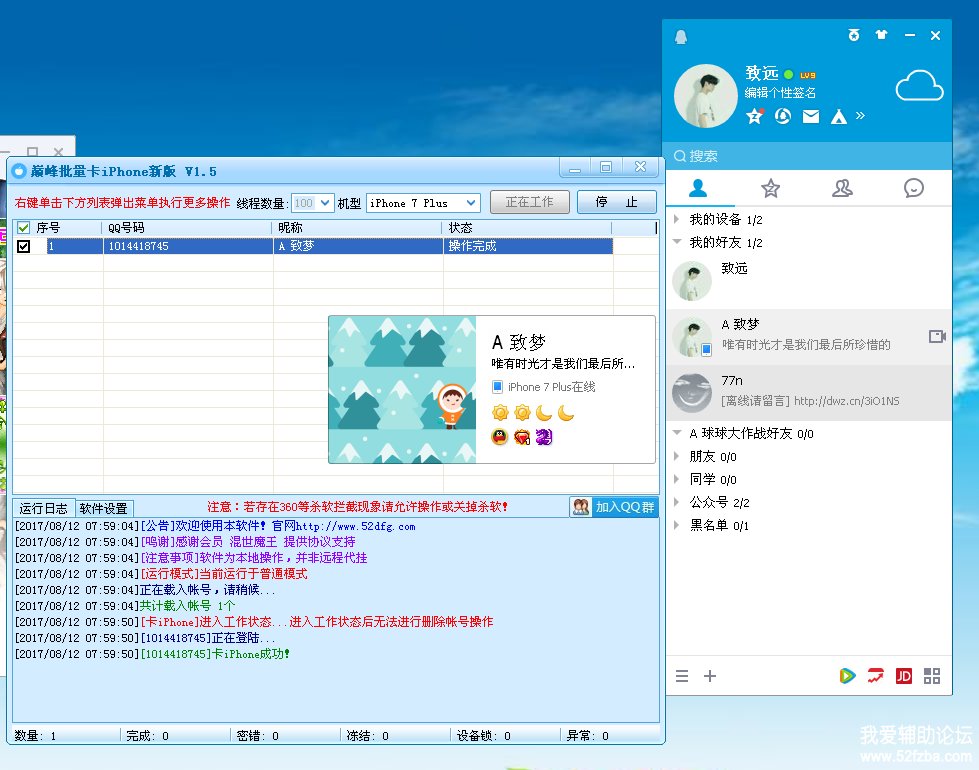The height and width of the screenshot is (770, 979).
Task: Switch to the 运行日志 tab
Action: coord(44,508)
